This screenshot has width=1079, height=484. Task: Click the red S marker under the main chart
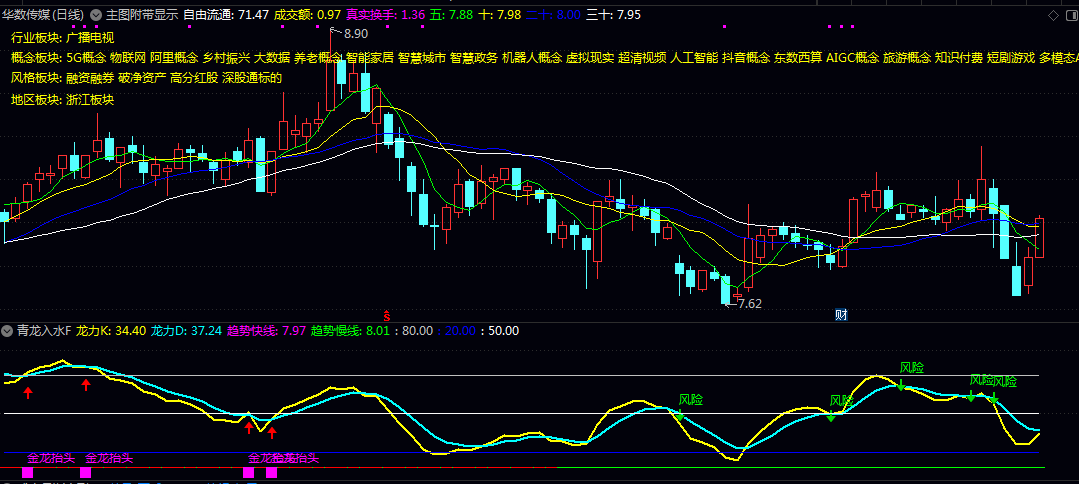click(387, 316)
